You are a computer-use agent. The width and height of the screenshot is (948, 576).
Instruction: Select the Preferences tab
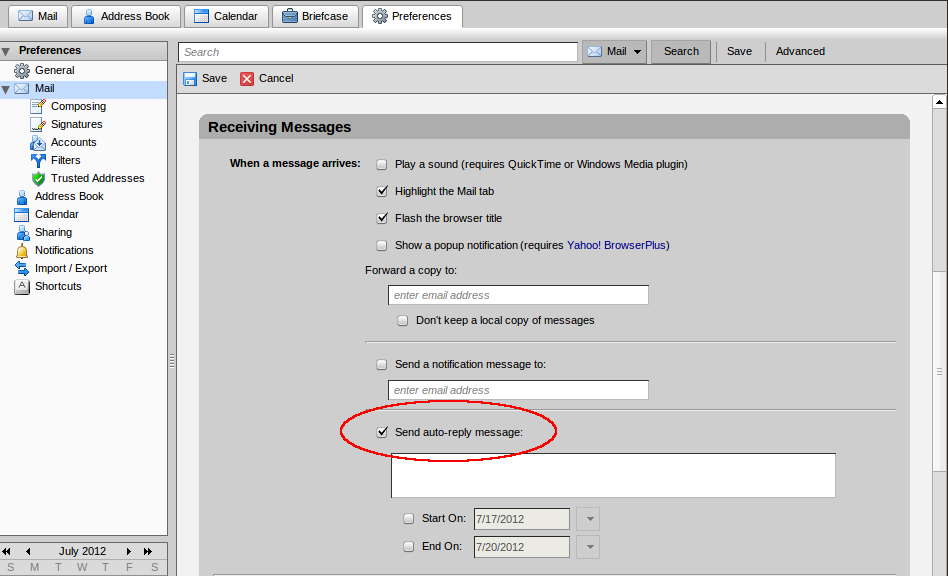click(412, 16)
